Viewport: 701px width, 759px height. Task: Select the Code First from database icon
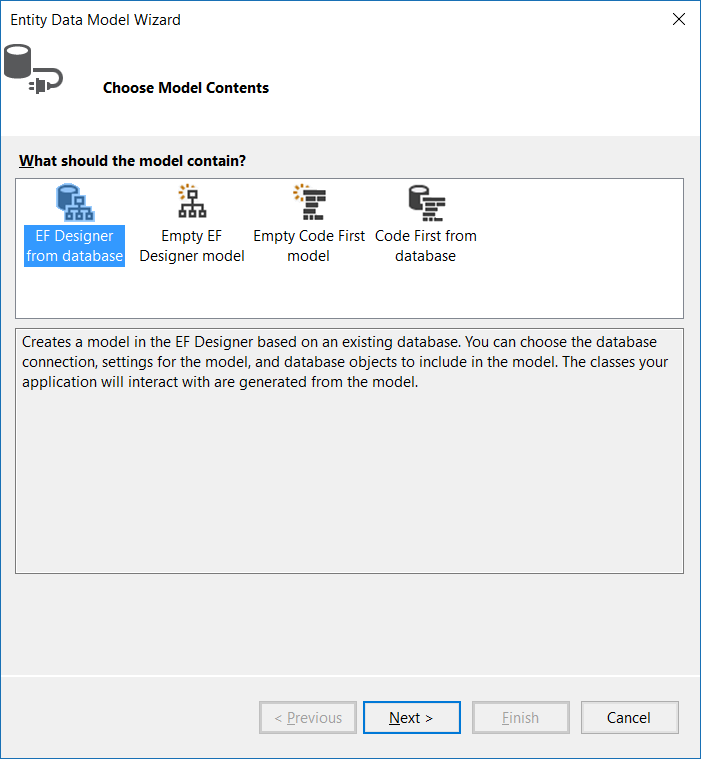(427, 203)
